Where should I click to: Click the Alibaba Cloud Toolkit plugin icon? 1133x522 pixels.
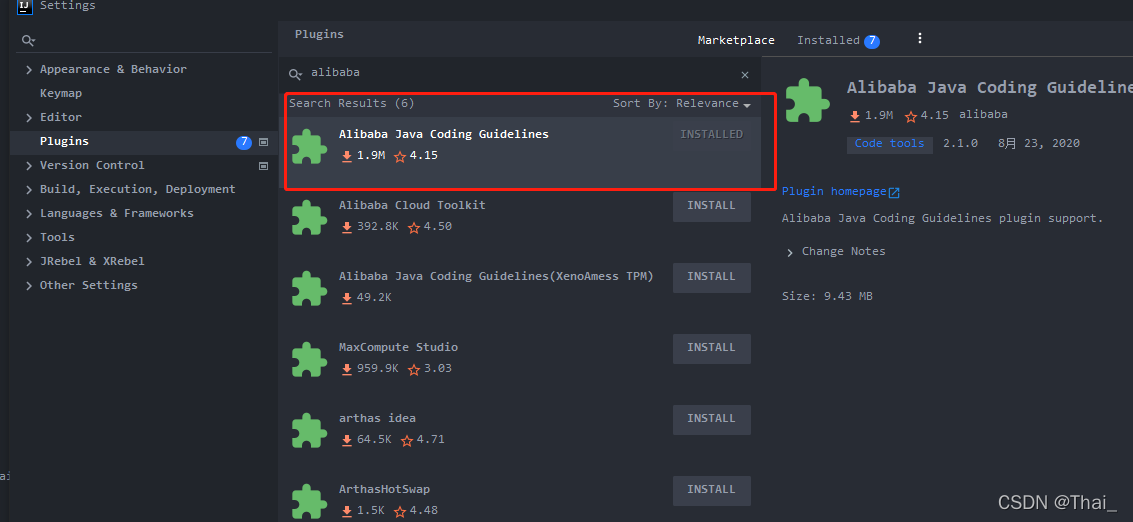pos(310,218)
